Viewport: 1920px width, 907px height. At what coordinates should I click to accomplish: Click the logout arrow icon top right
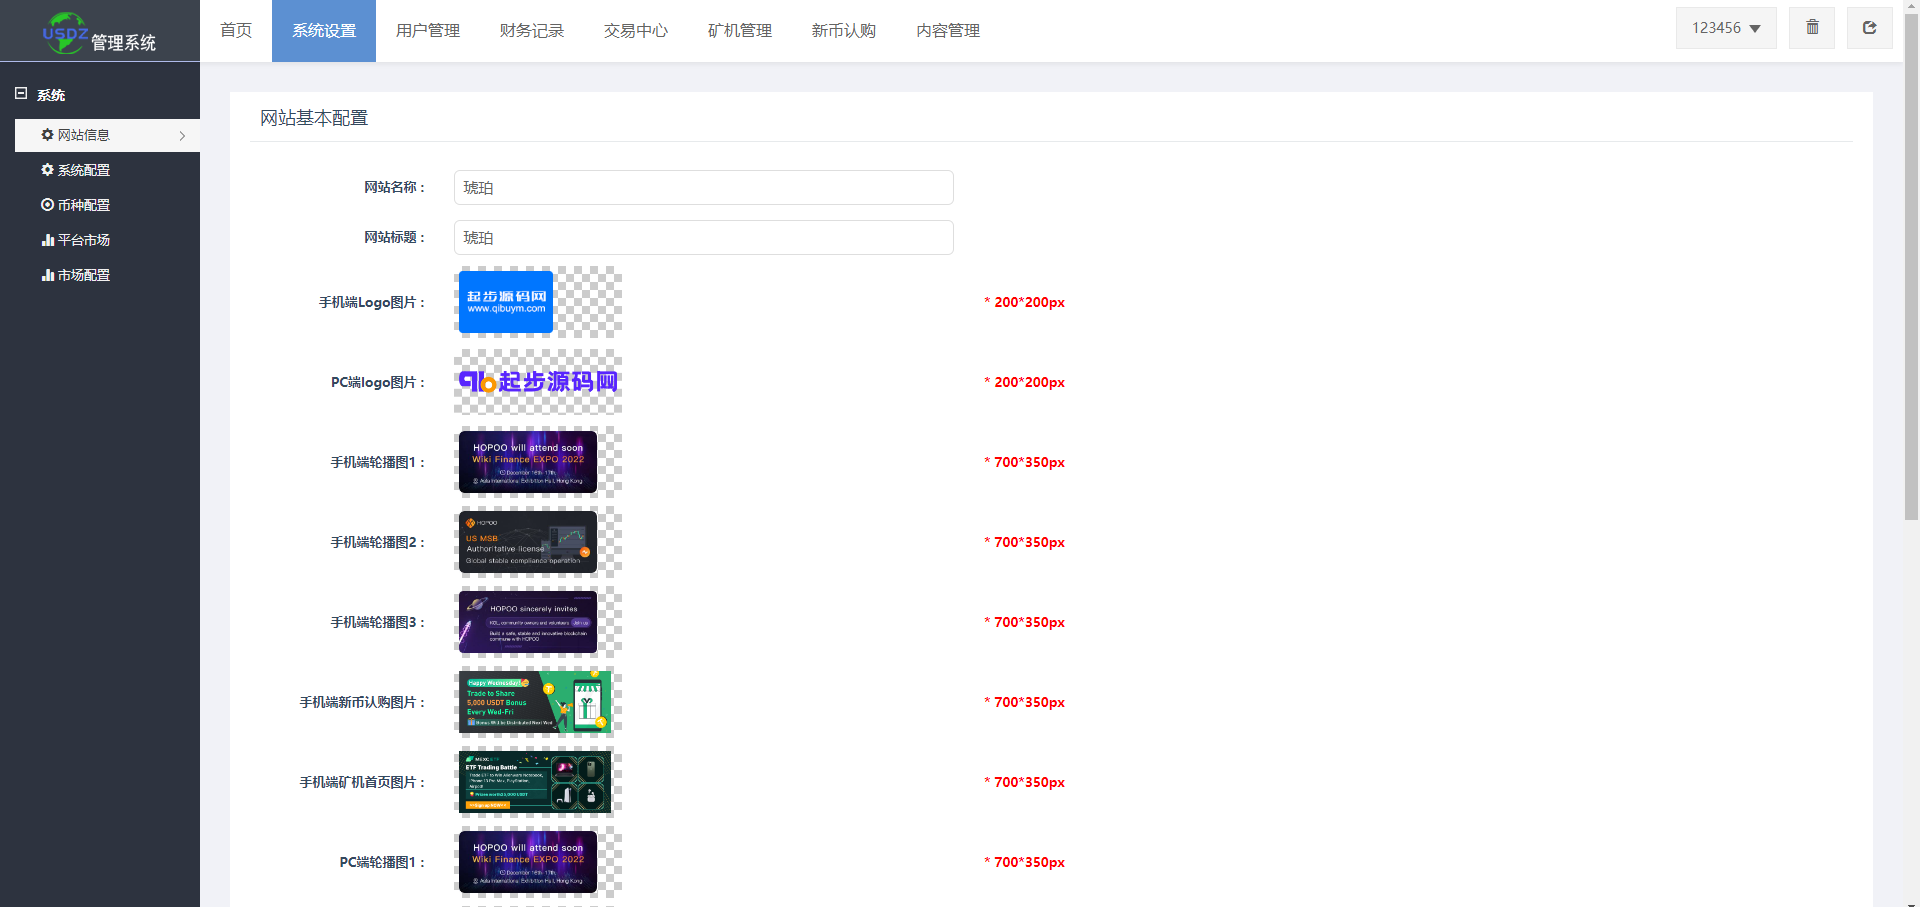point(1868,28)
